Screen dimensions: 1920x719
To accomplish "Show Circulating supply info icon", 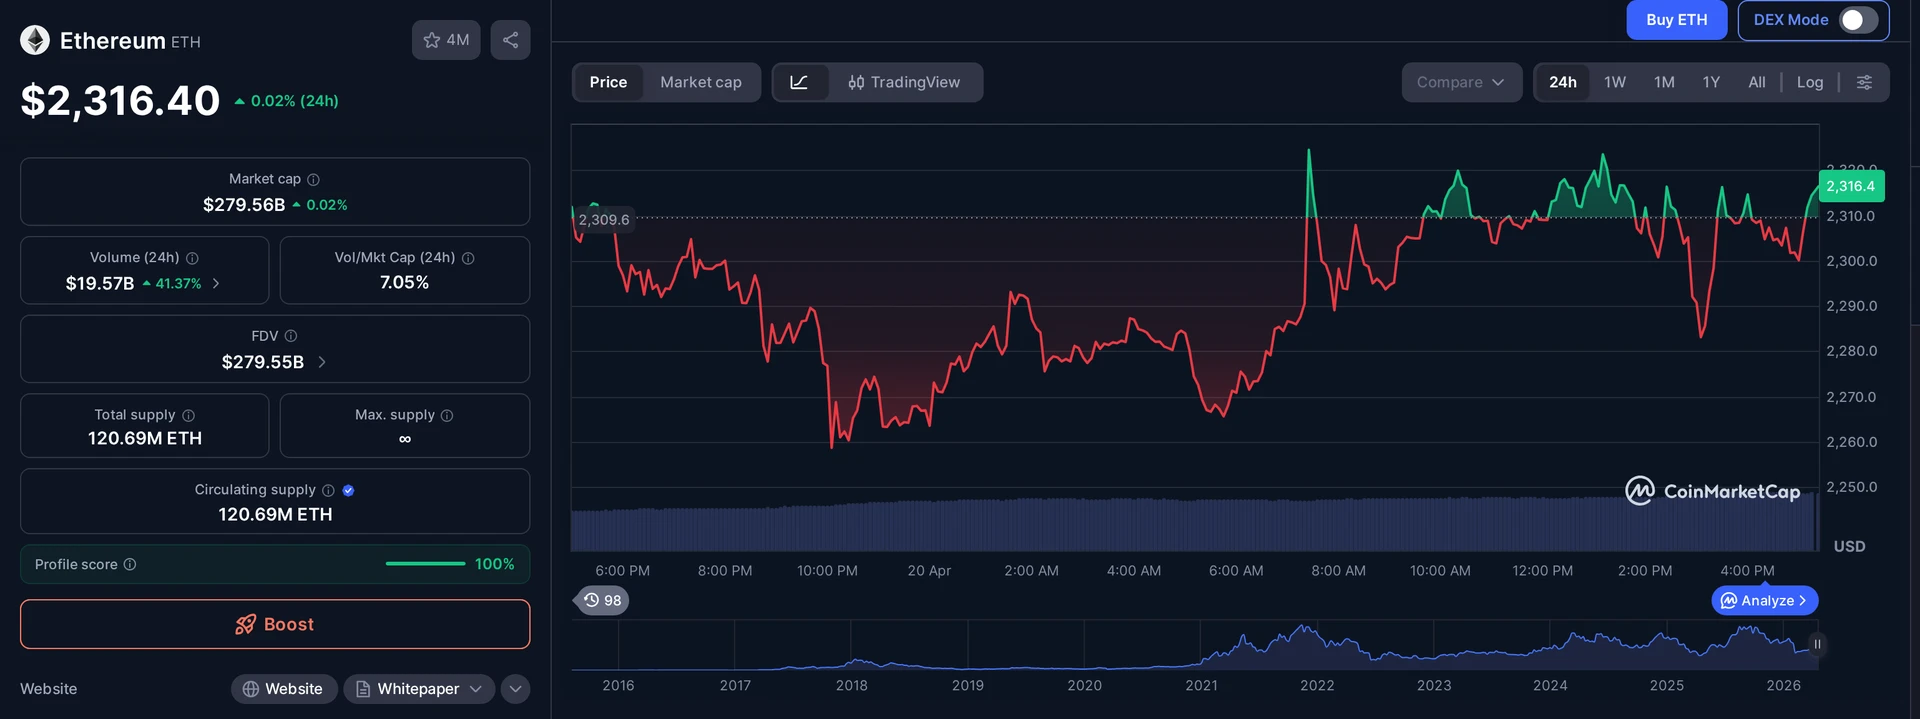I will click(x=328, y=490).
